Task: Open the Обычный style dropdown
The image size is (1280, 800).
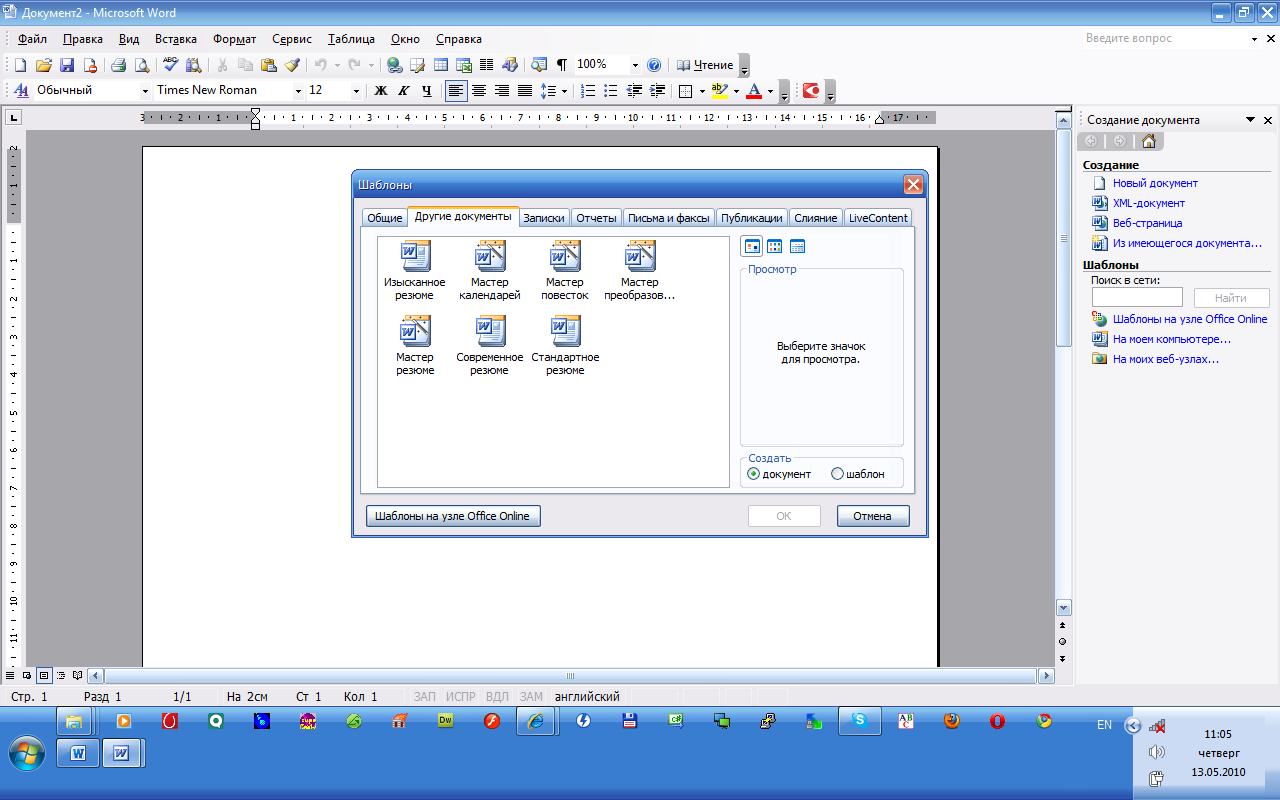Action: [143, 91]
